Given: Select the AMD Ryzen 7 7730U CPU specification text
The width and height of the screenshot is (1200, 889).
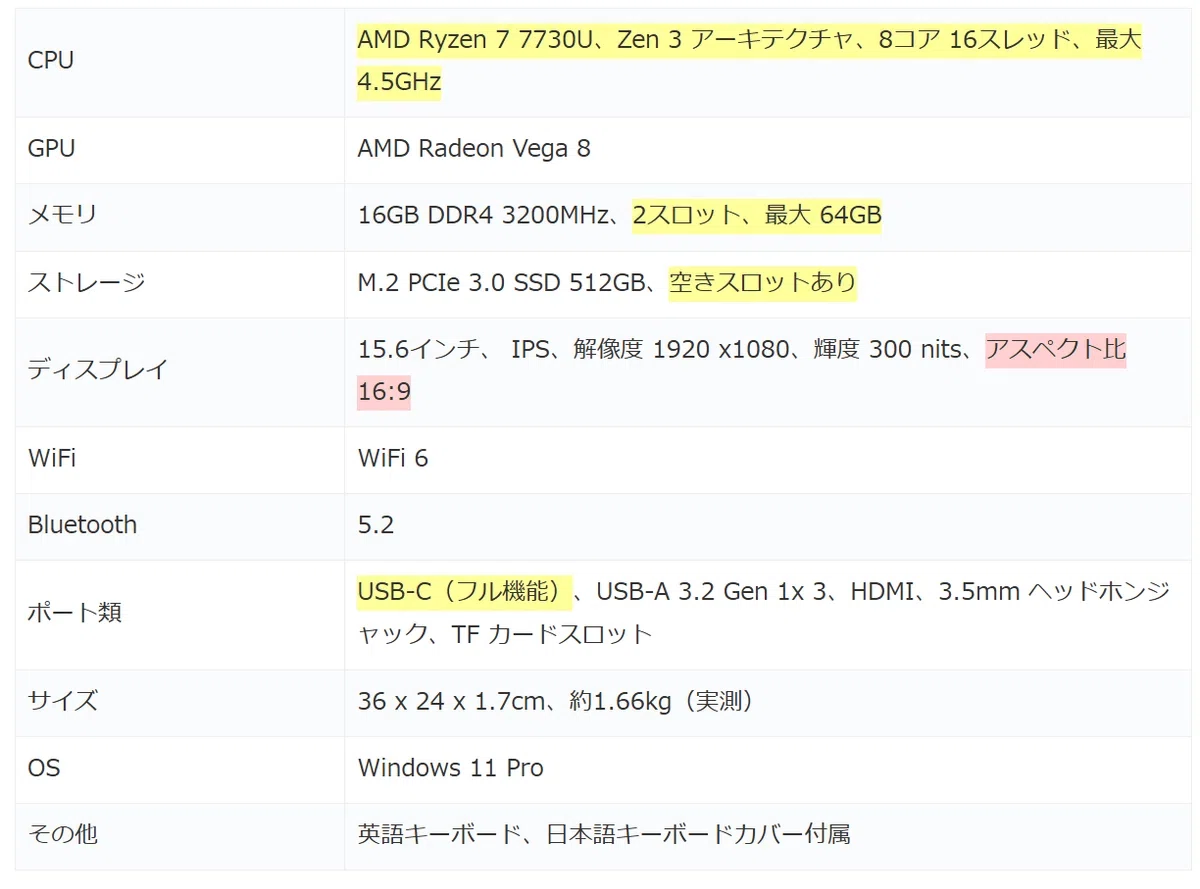Looking at the screenshot, I should [x=749, y=61].
